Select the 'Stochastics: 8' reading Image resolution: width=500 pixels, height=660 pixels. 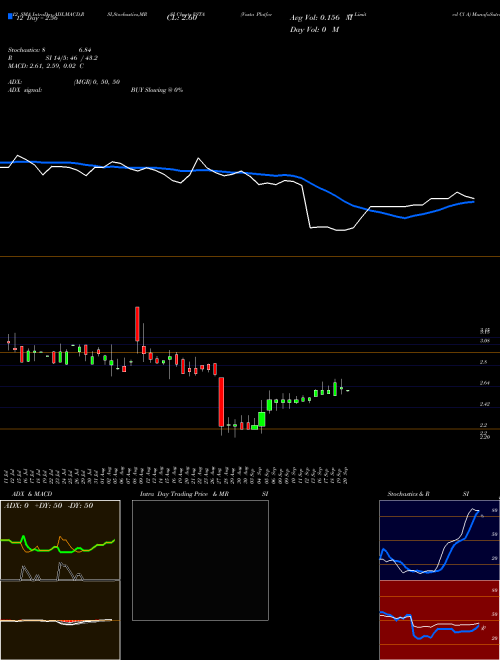[x=29, y=50]
